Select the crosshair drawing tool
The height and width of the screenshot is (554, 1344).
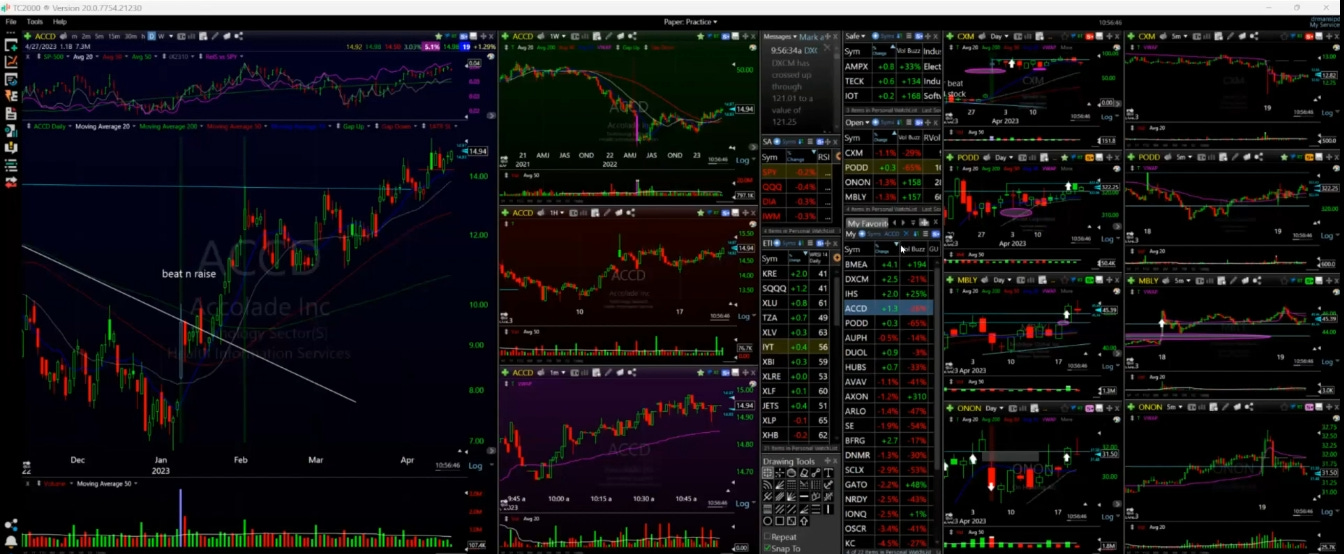(780, 473)
